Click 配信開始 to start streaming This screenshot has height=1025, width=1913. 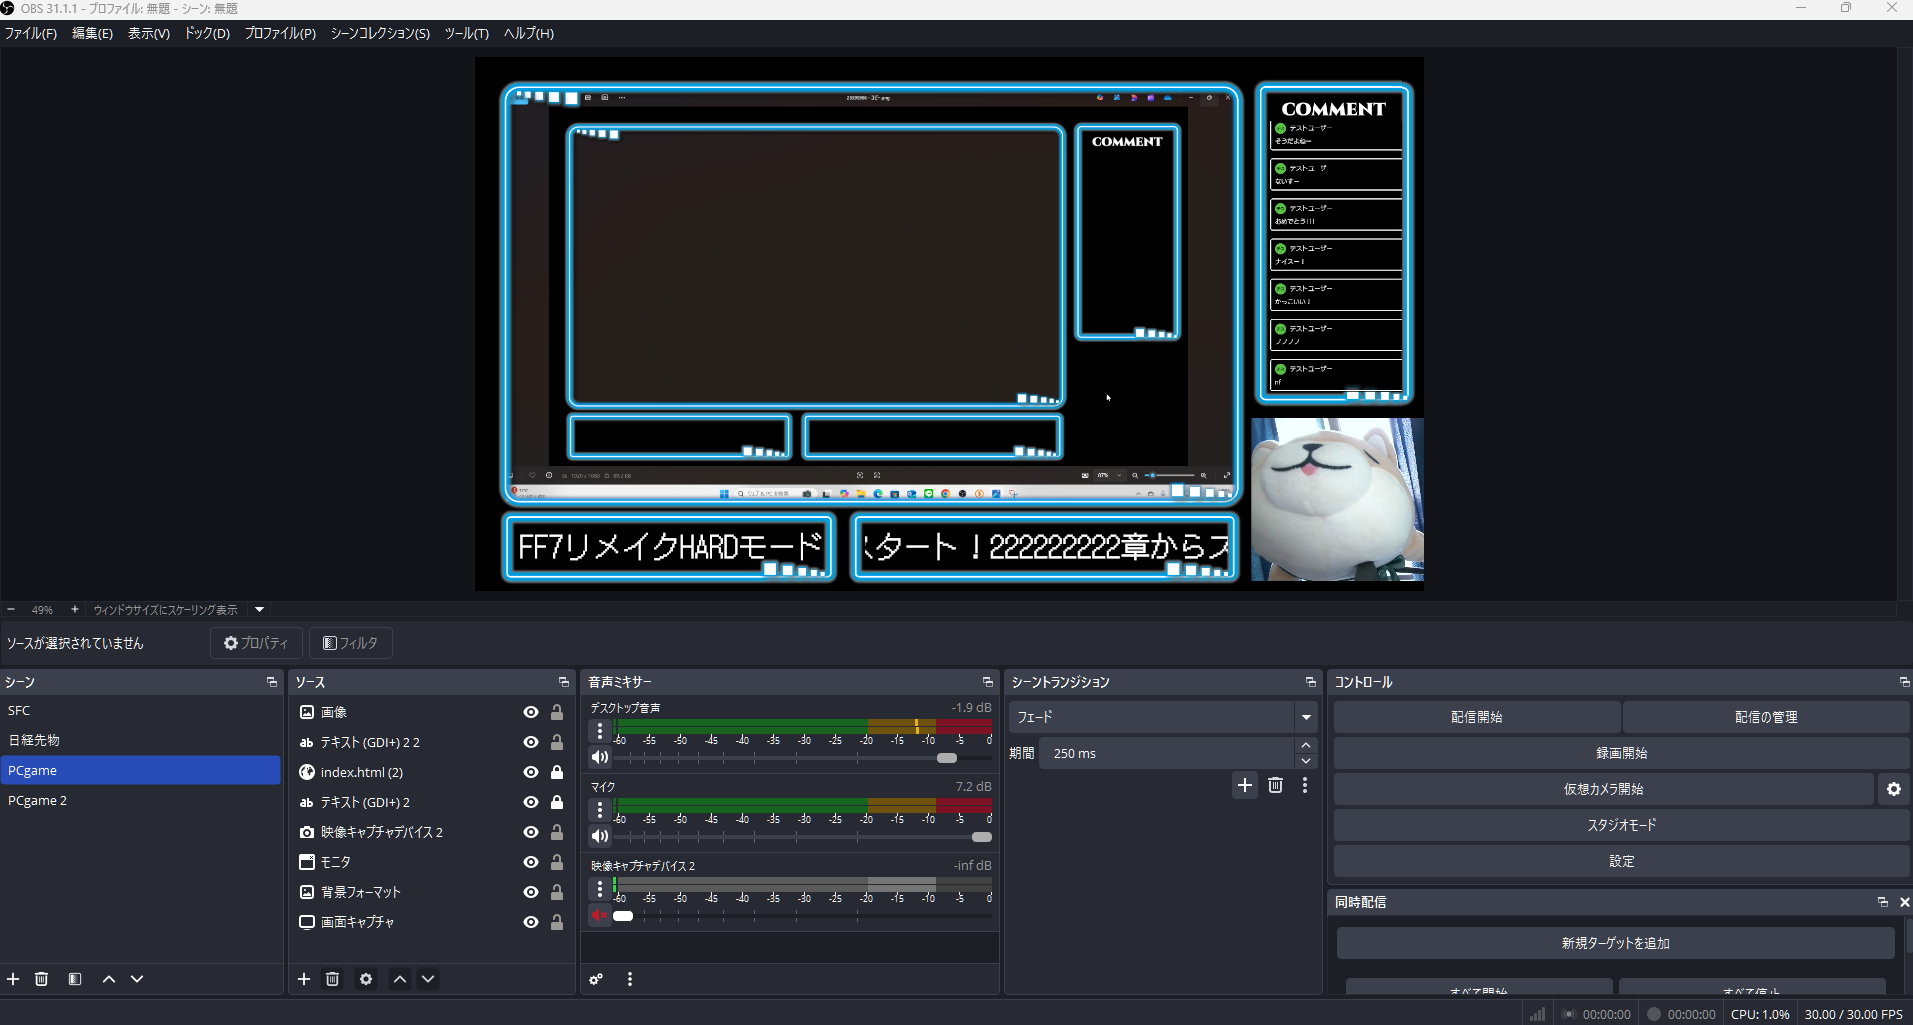[x=1477, y=717]
